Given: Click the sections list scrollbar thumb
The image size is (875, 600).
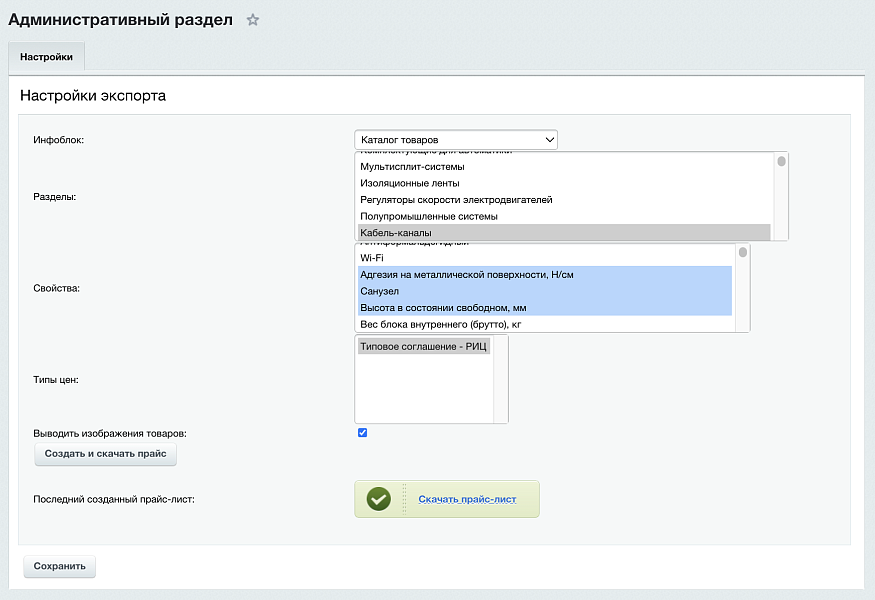Looking at the screenshot, I should point(781,161).
